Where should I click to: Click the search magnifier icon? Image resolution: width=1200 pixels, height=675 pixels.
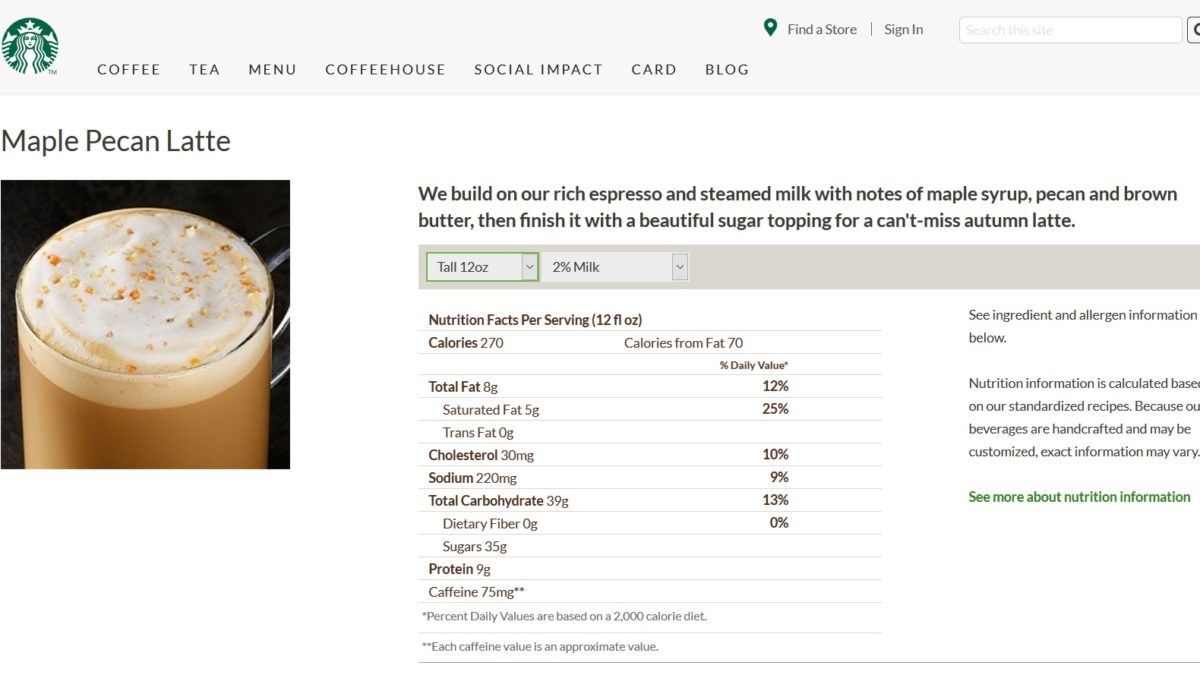(x=1194, y=30)
